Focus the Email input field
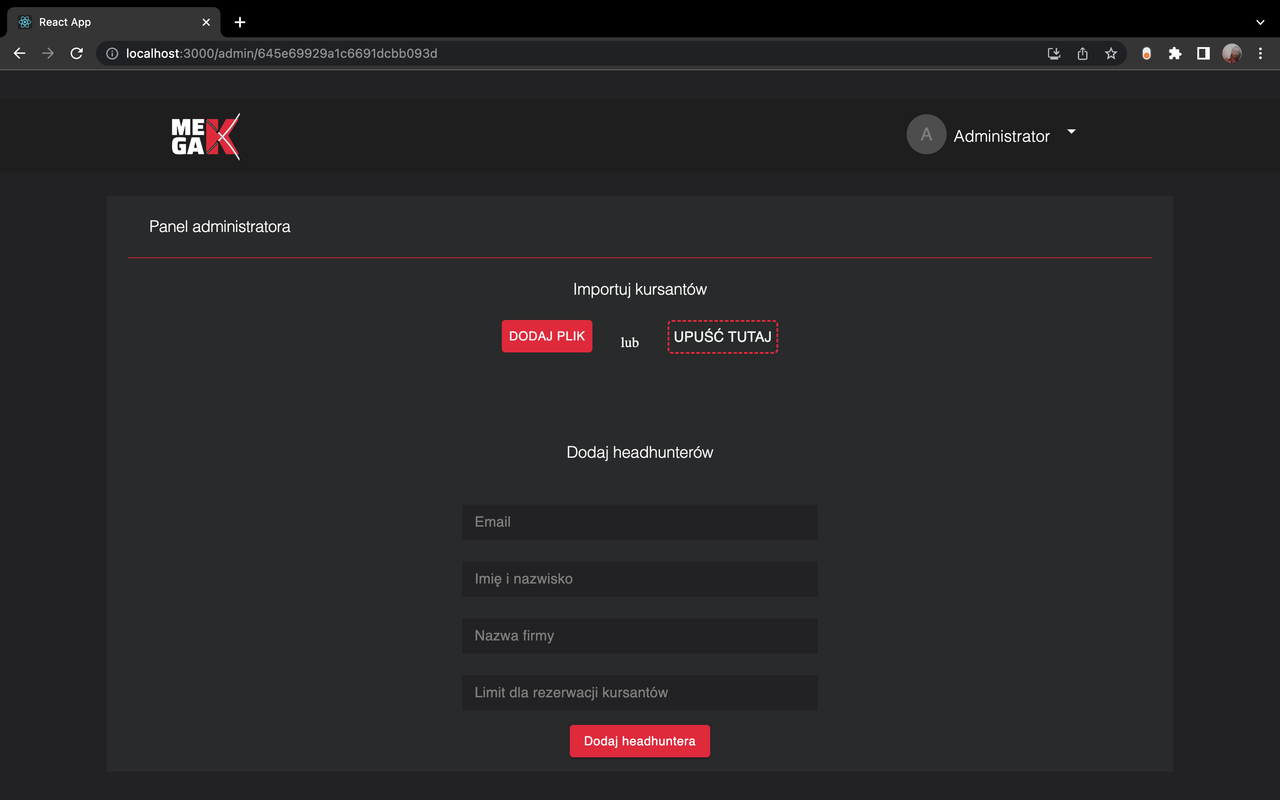The width and height of the screenshot is (1280, 800). (639, 521)
